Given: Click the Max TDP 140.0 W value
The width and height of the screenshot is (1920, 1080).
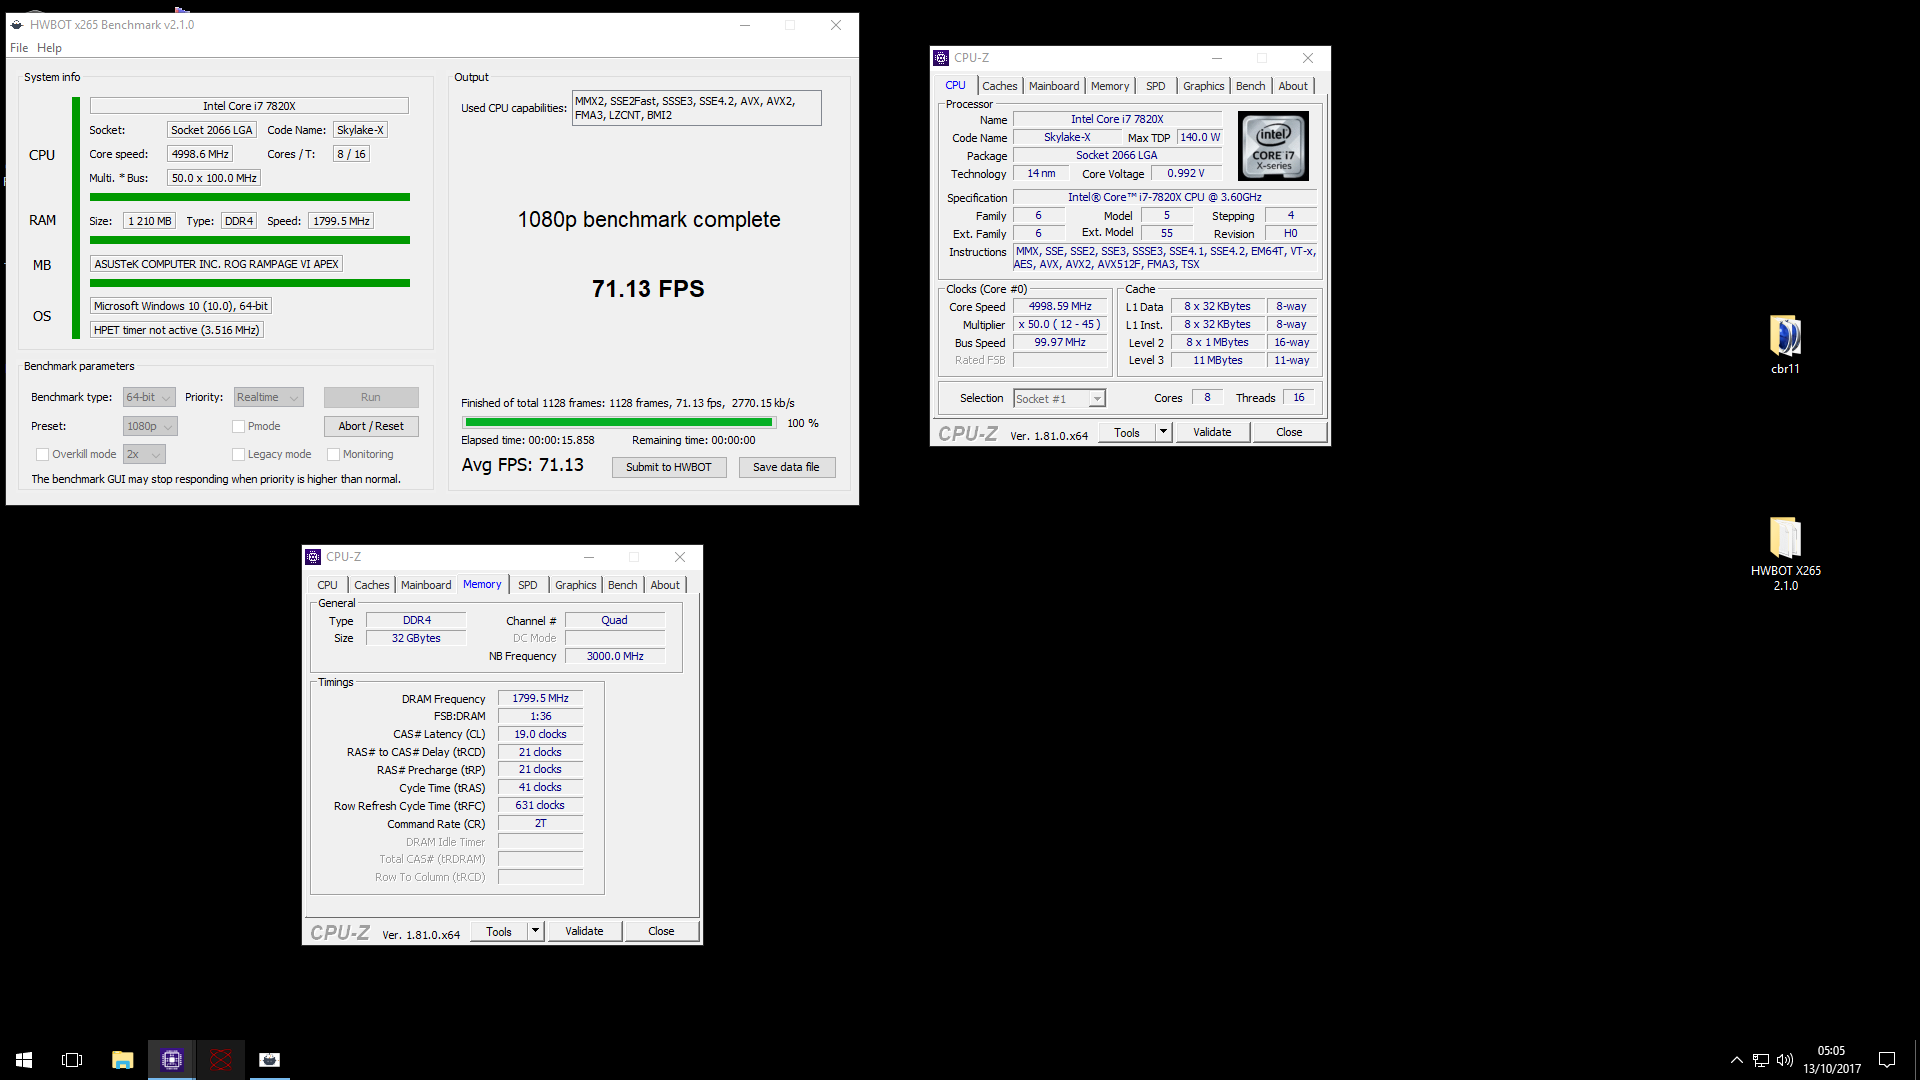Looking at the screenshot, I should tap(1200, 137).
